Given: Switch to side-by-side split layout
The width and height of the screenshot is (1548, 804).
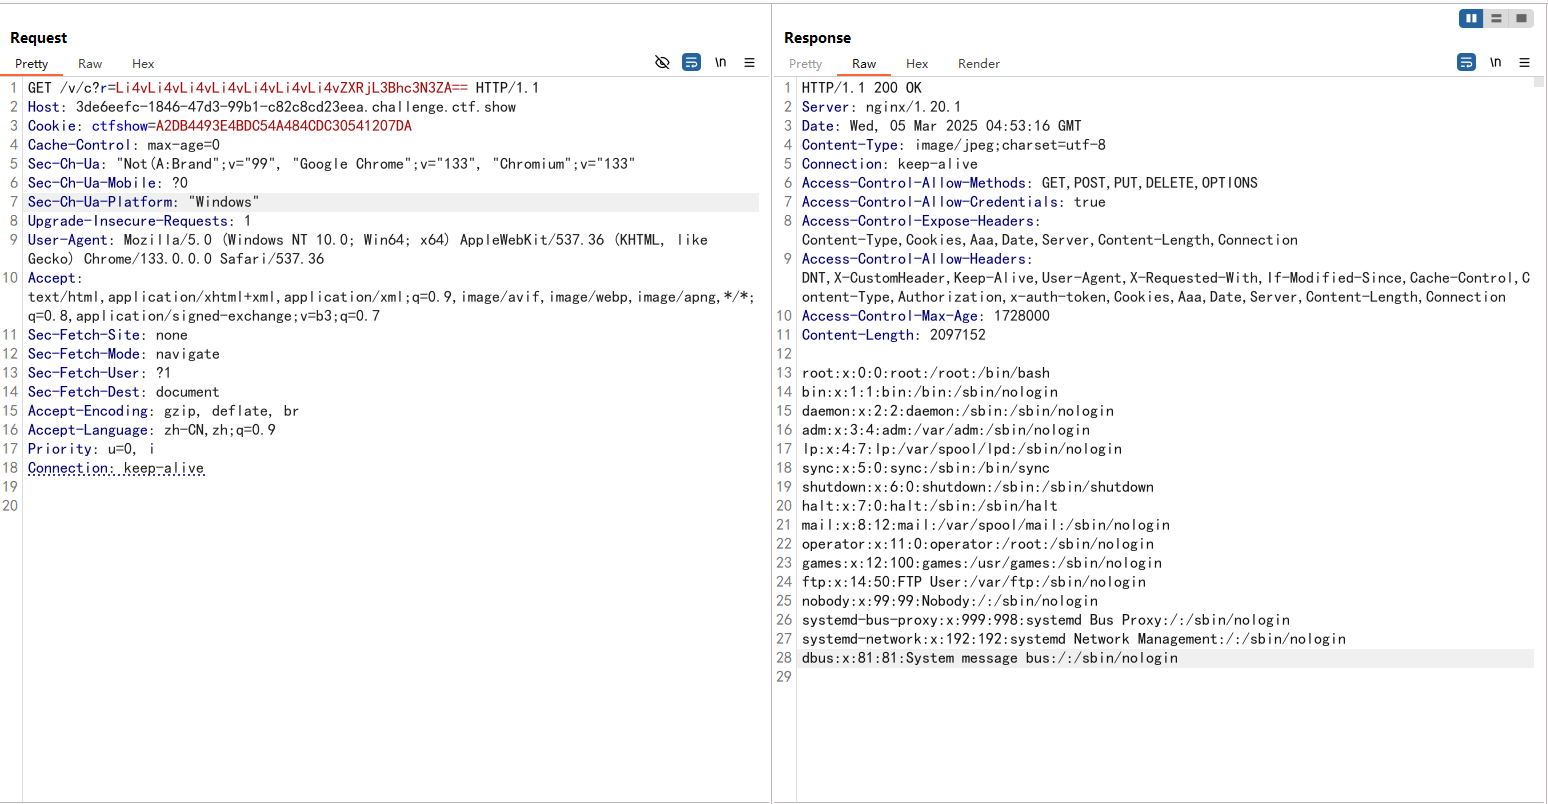Looking at the screenshot, I should click(x=1471, y=18).
